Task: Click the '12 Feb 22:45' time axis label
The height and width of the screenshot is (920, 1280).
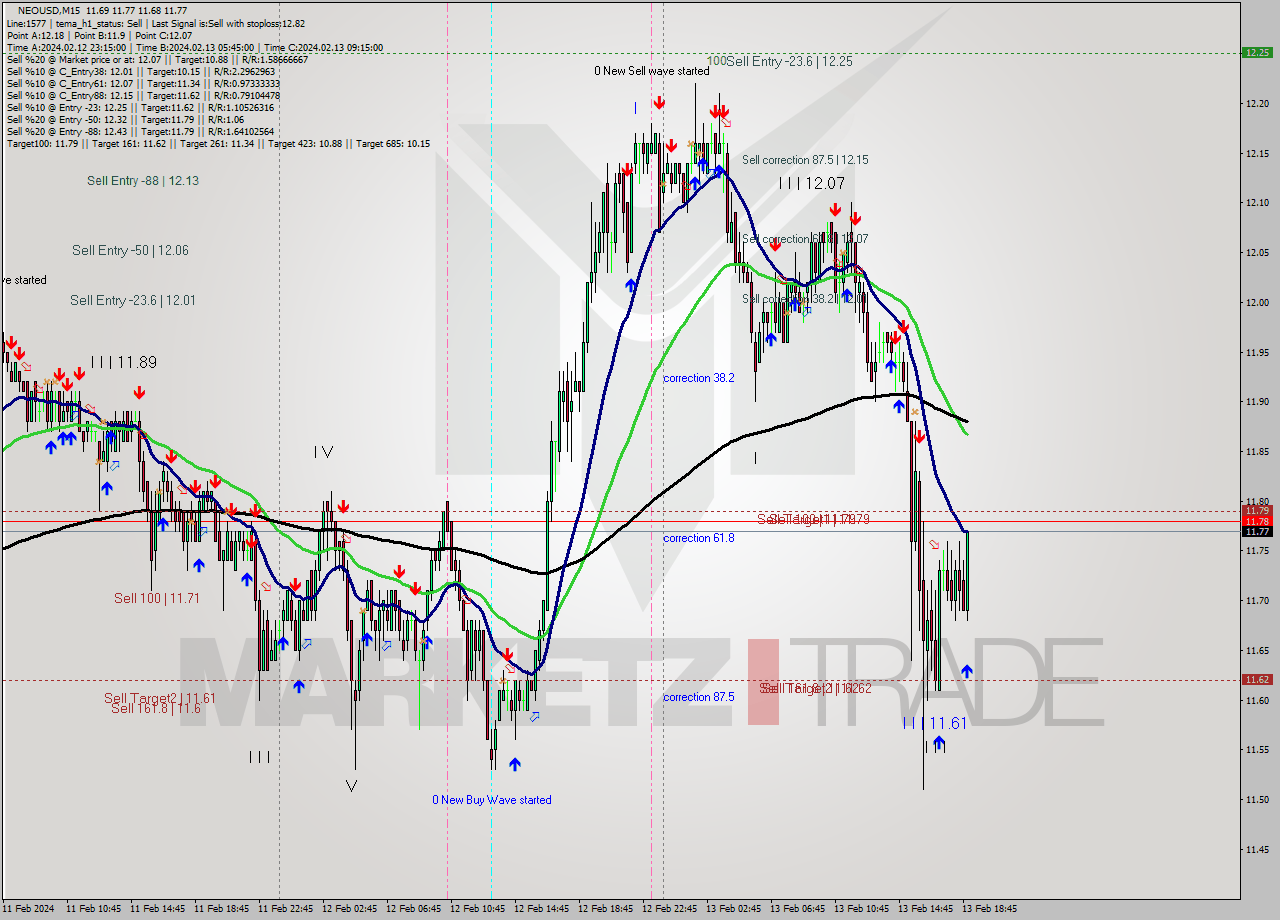Action: tap(670, 909)
